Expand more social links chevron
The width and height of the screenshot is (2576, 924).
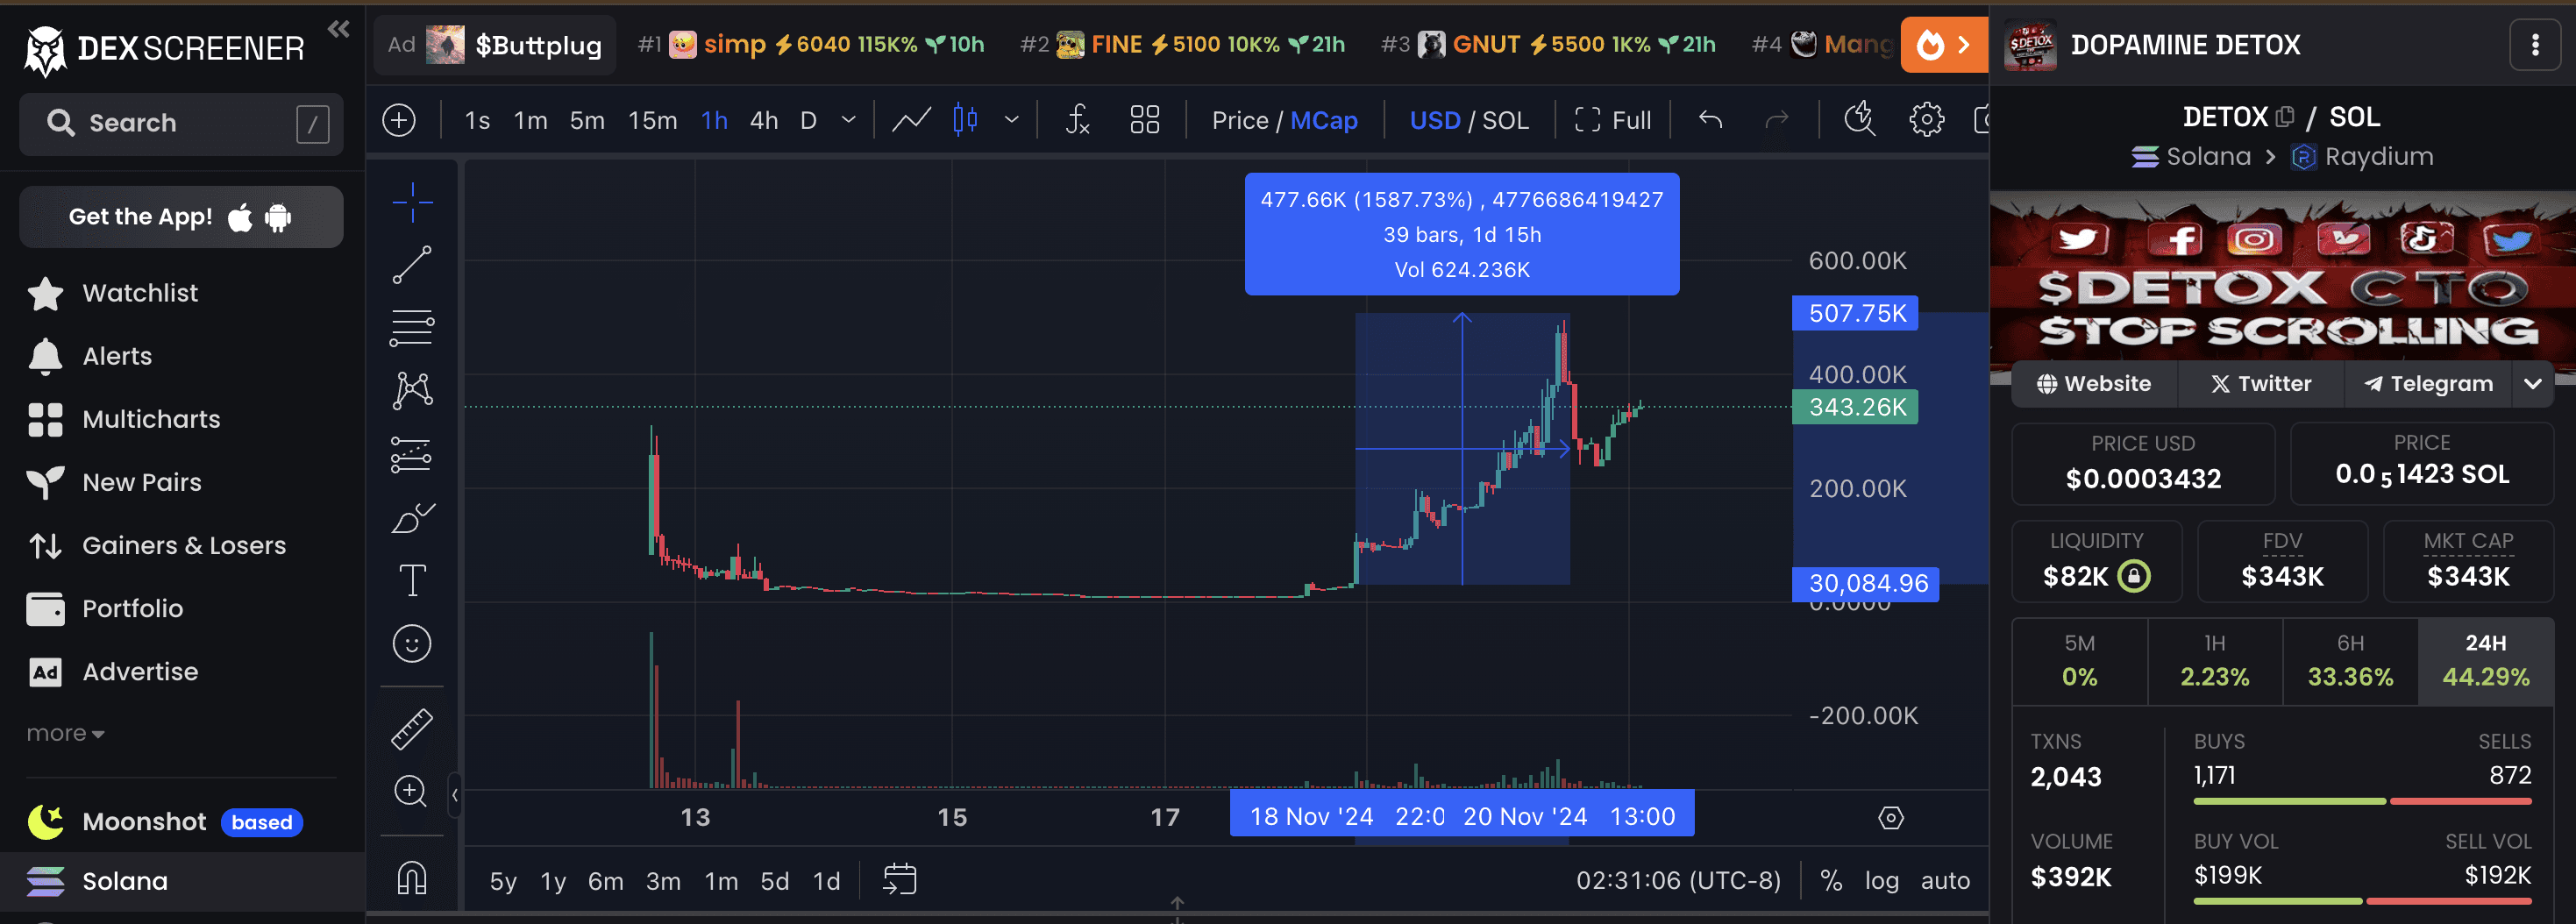[x=2532, y=384]
